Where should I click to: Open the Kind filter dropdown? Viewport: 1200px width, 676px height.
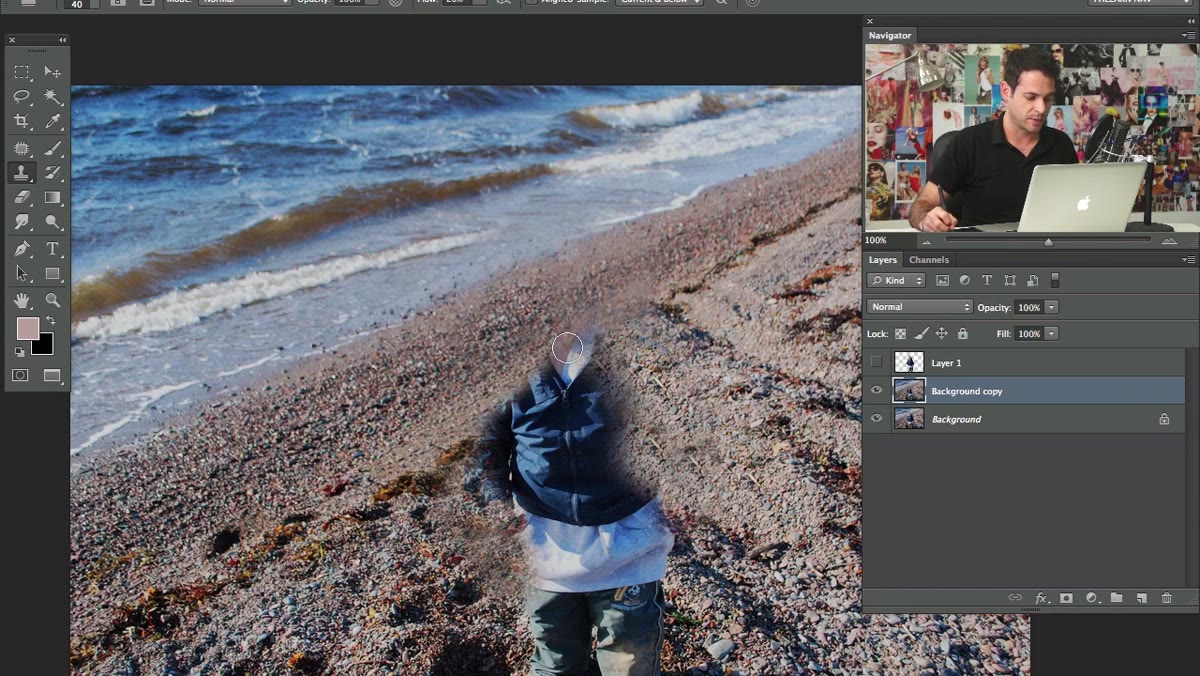[x=896, y=281]
